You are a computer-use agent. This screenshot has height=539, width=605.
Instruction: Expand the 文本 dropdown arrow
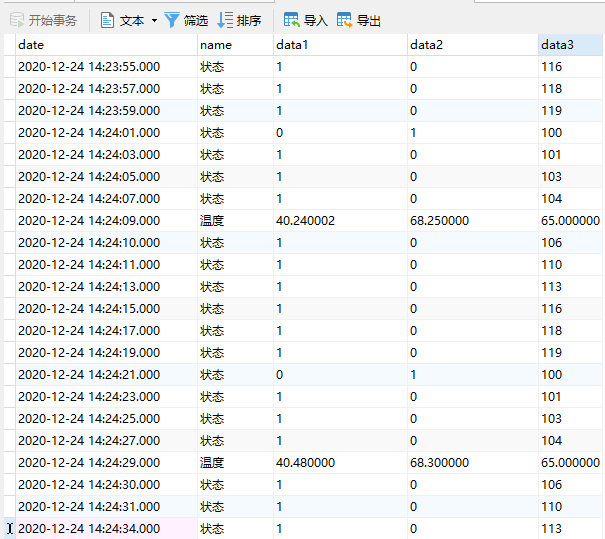154,20
